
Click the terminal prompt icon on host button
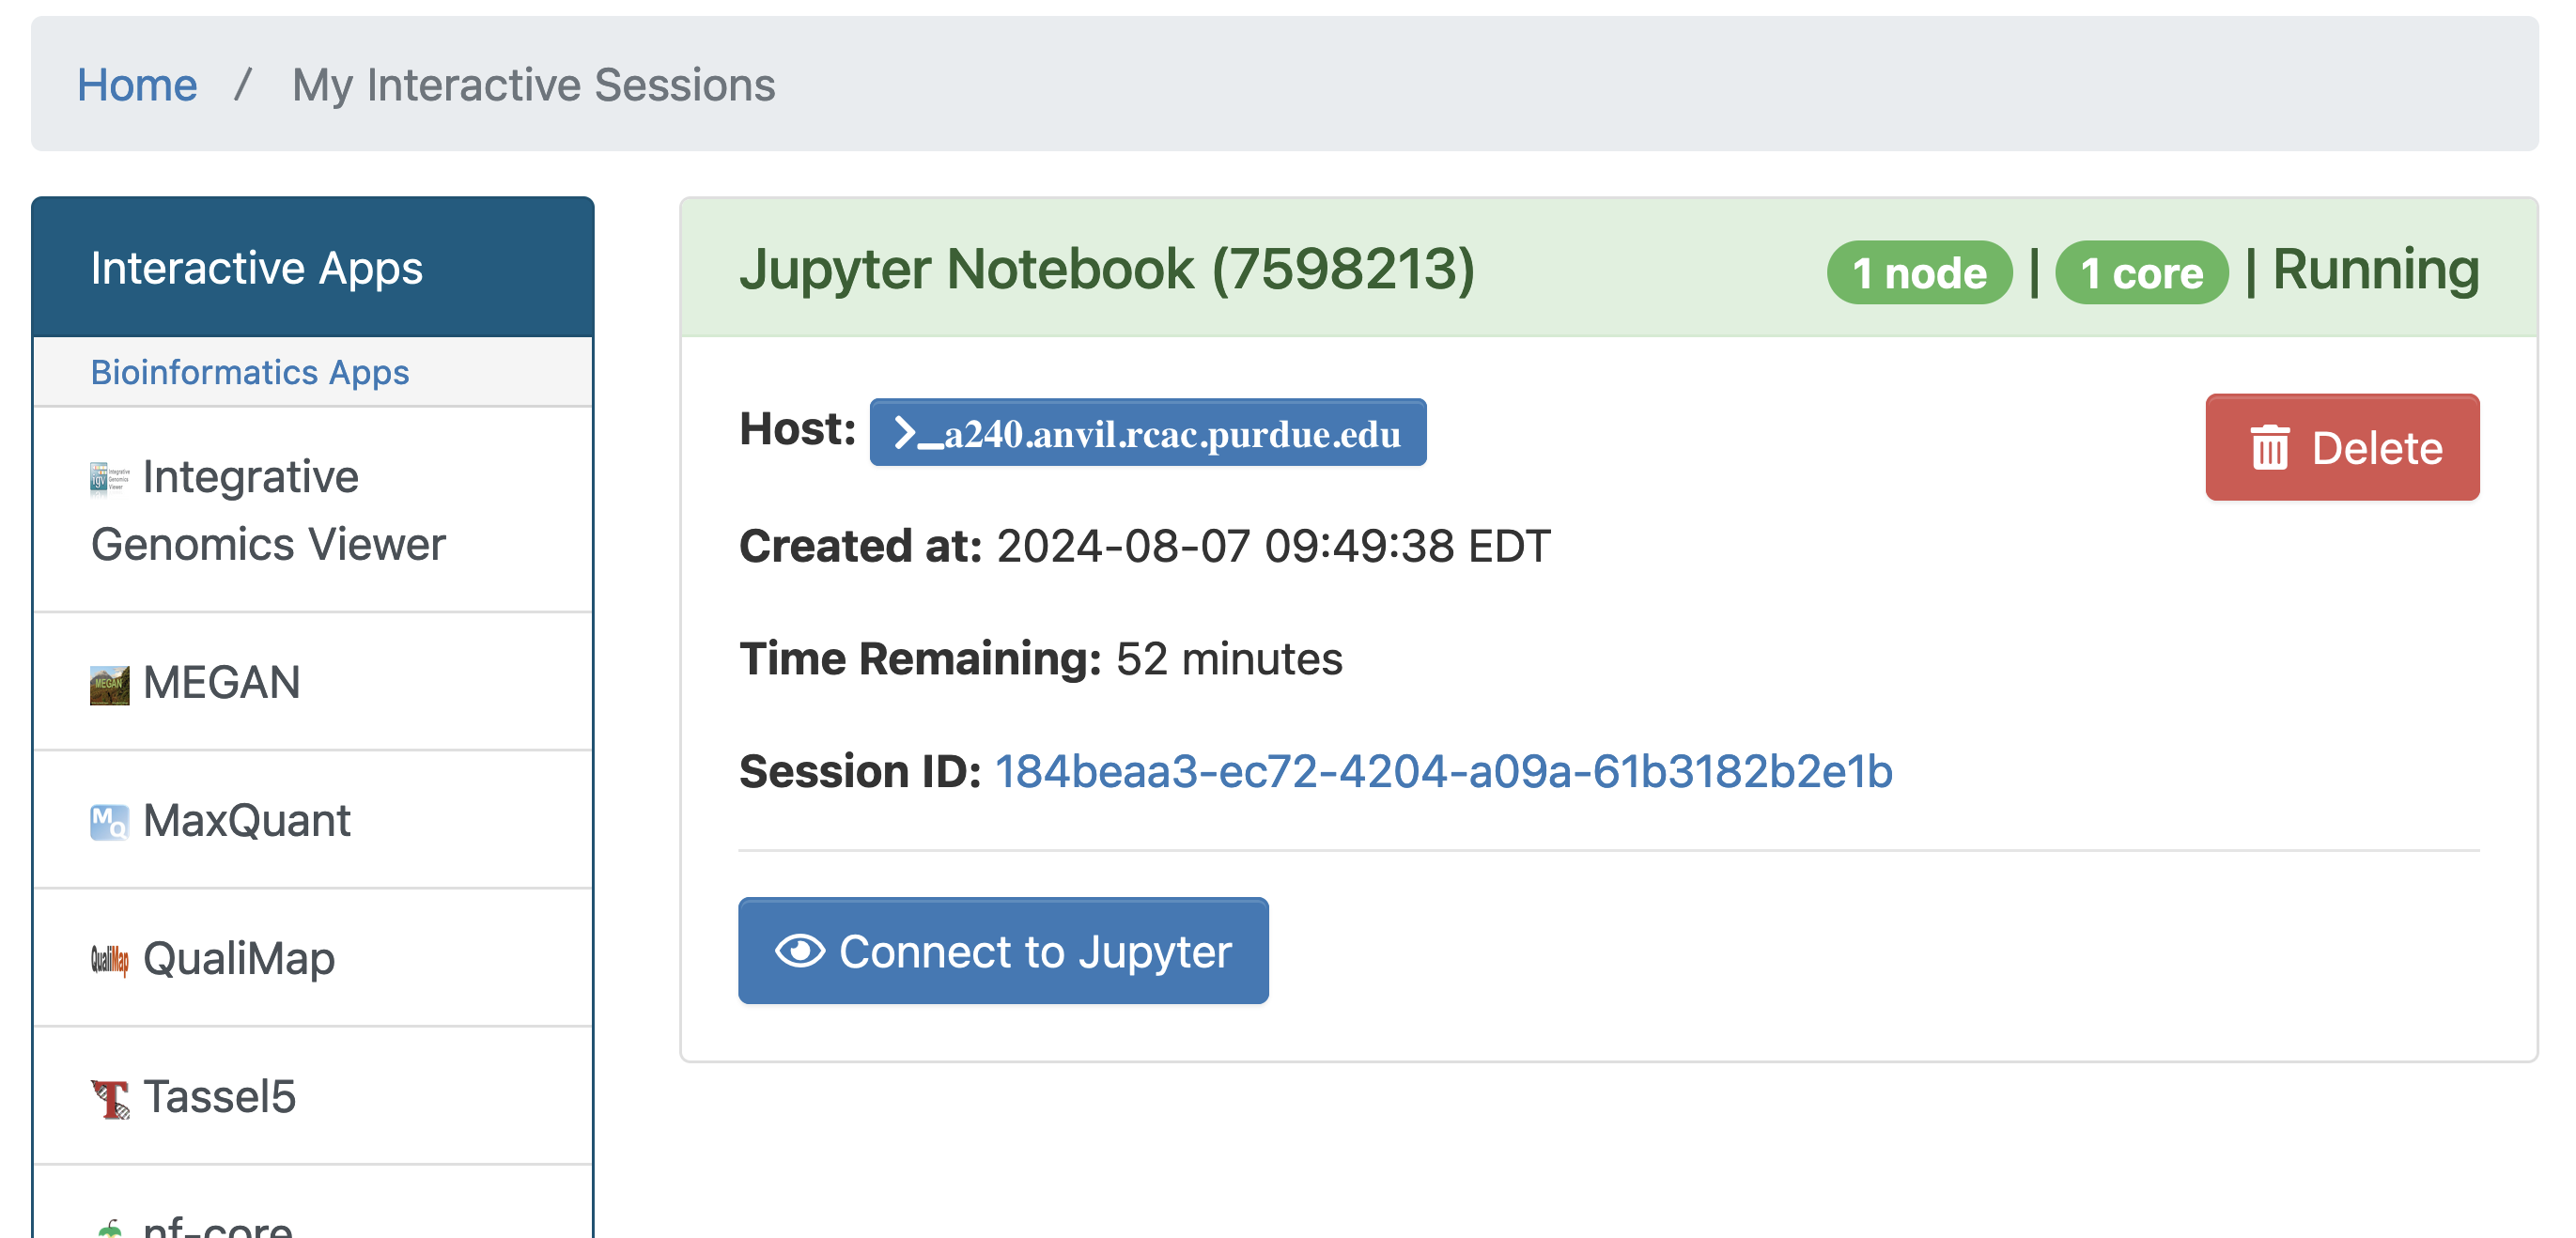[910, 432]
